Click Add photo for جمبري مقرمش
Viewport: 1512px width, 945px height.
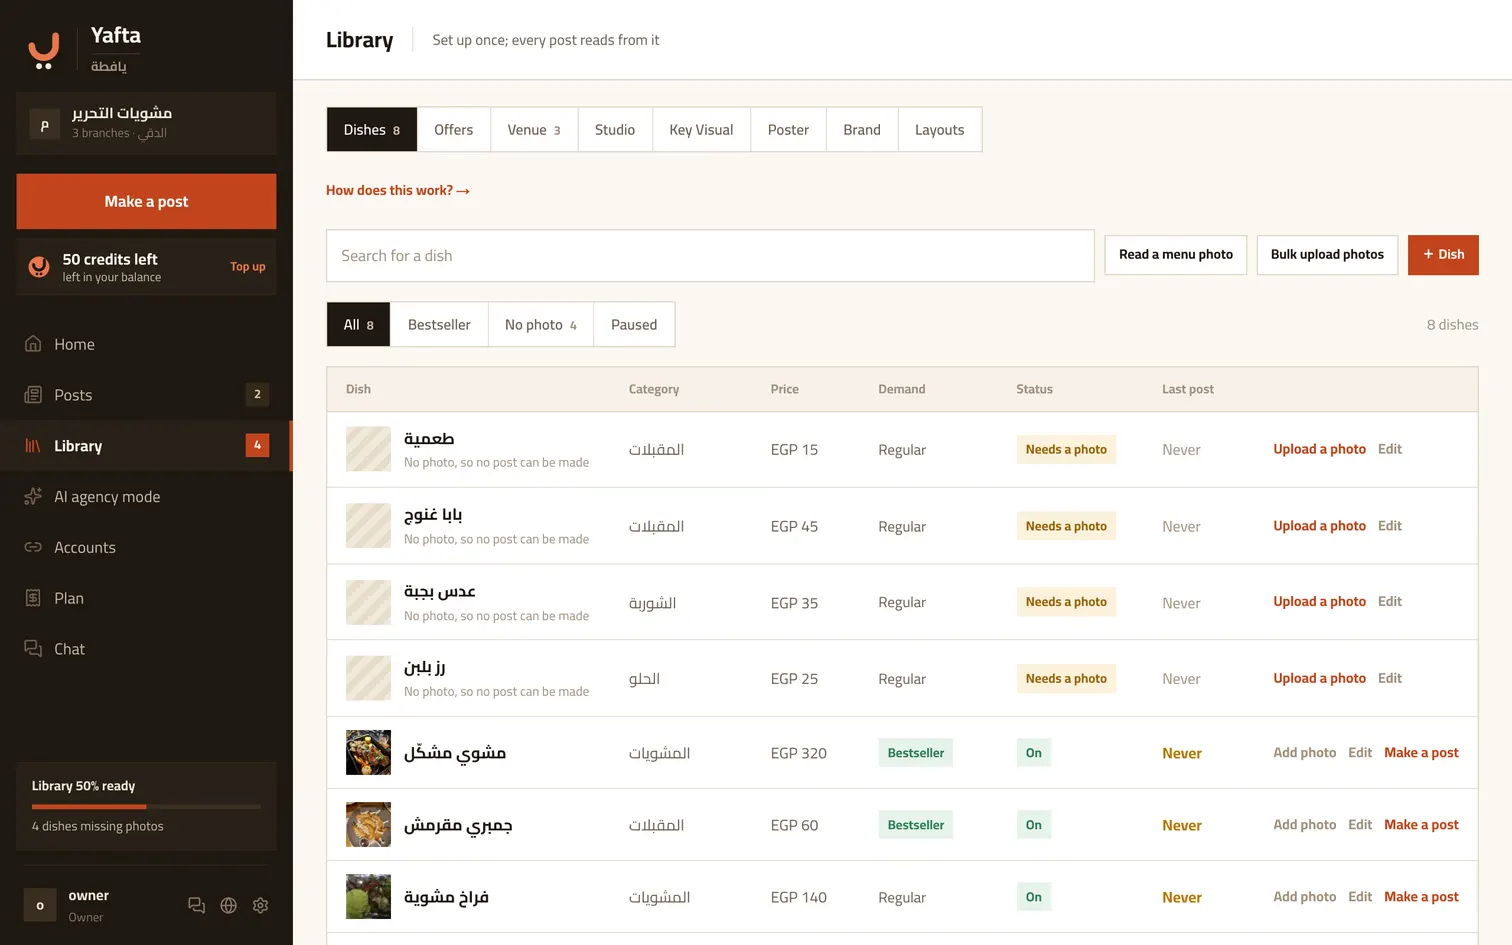click(1304, 825)
